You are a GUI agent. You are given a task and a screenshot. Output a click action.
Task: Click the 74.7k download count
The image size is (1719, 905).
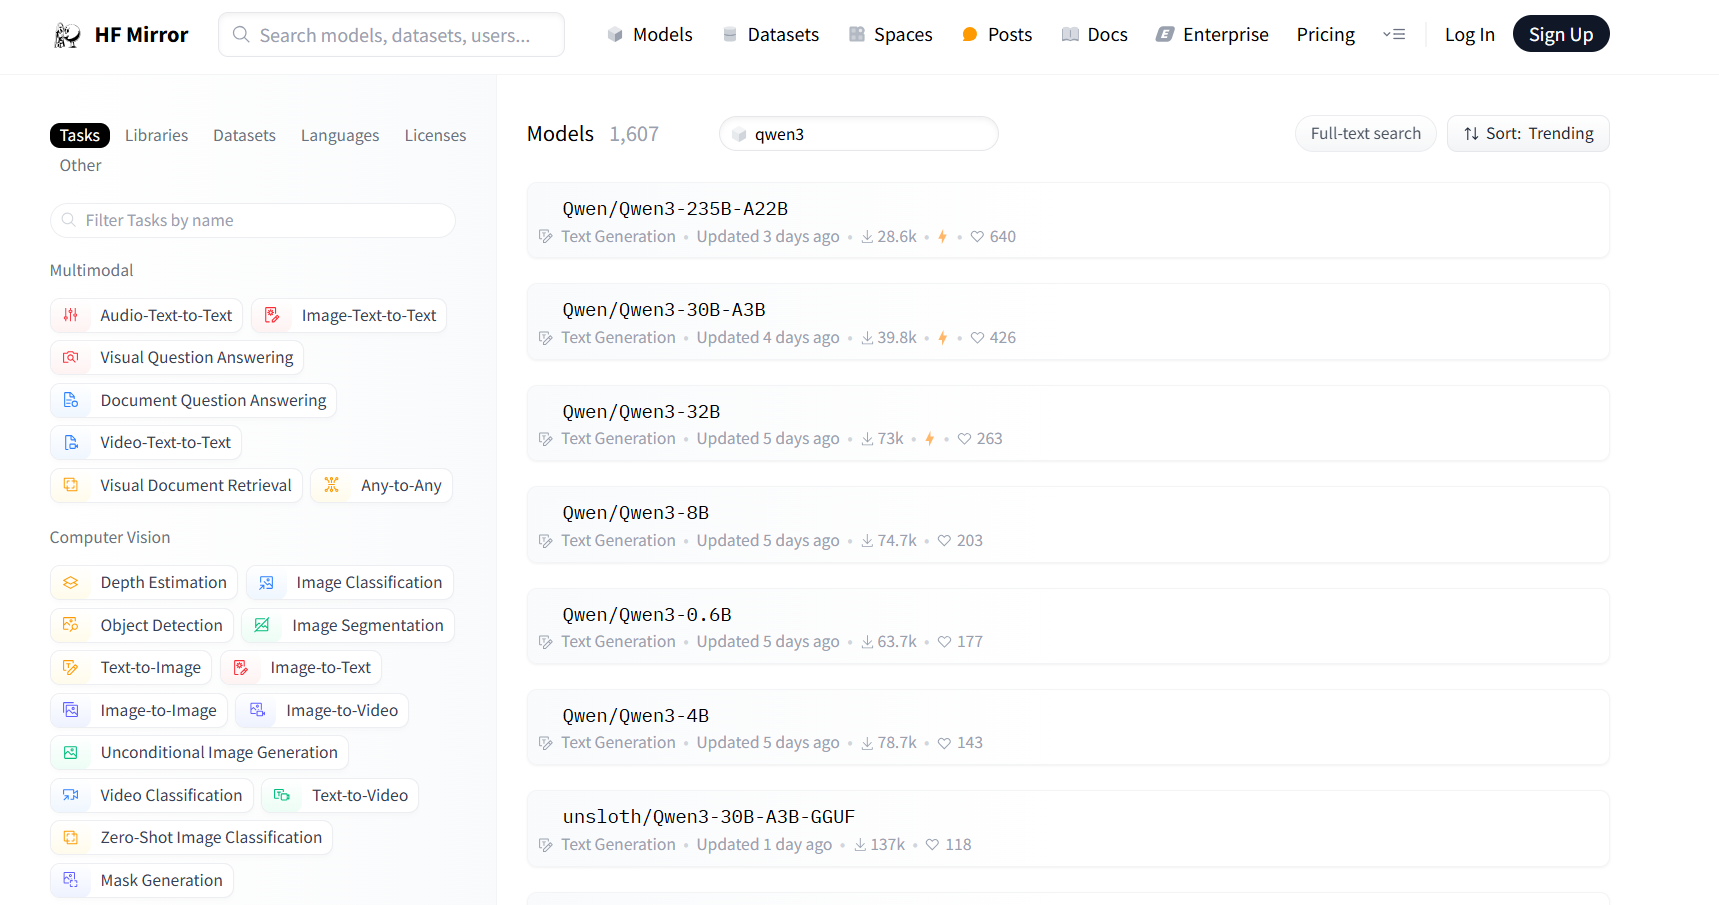point(897,541)
